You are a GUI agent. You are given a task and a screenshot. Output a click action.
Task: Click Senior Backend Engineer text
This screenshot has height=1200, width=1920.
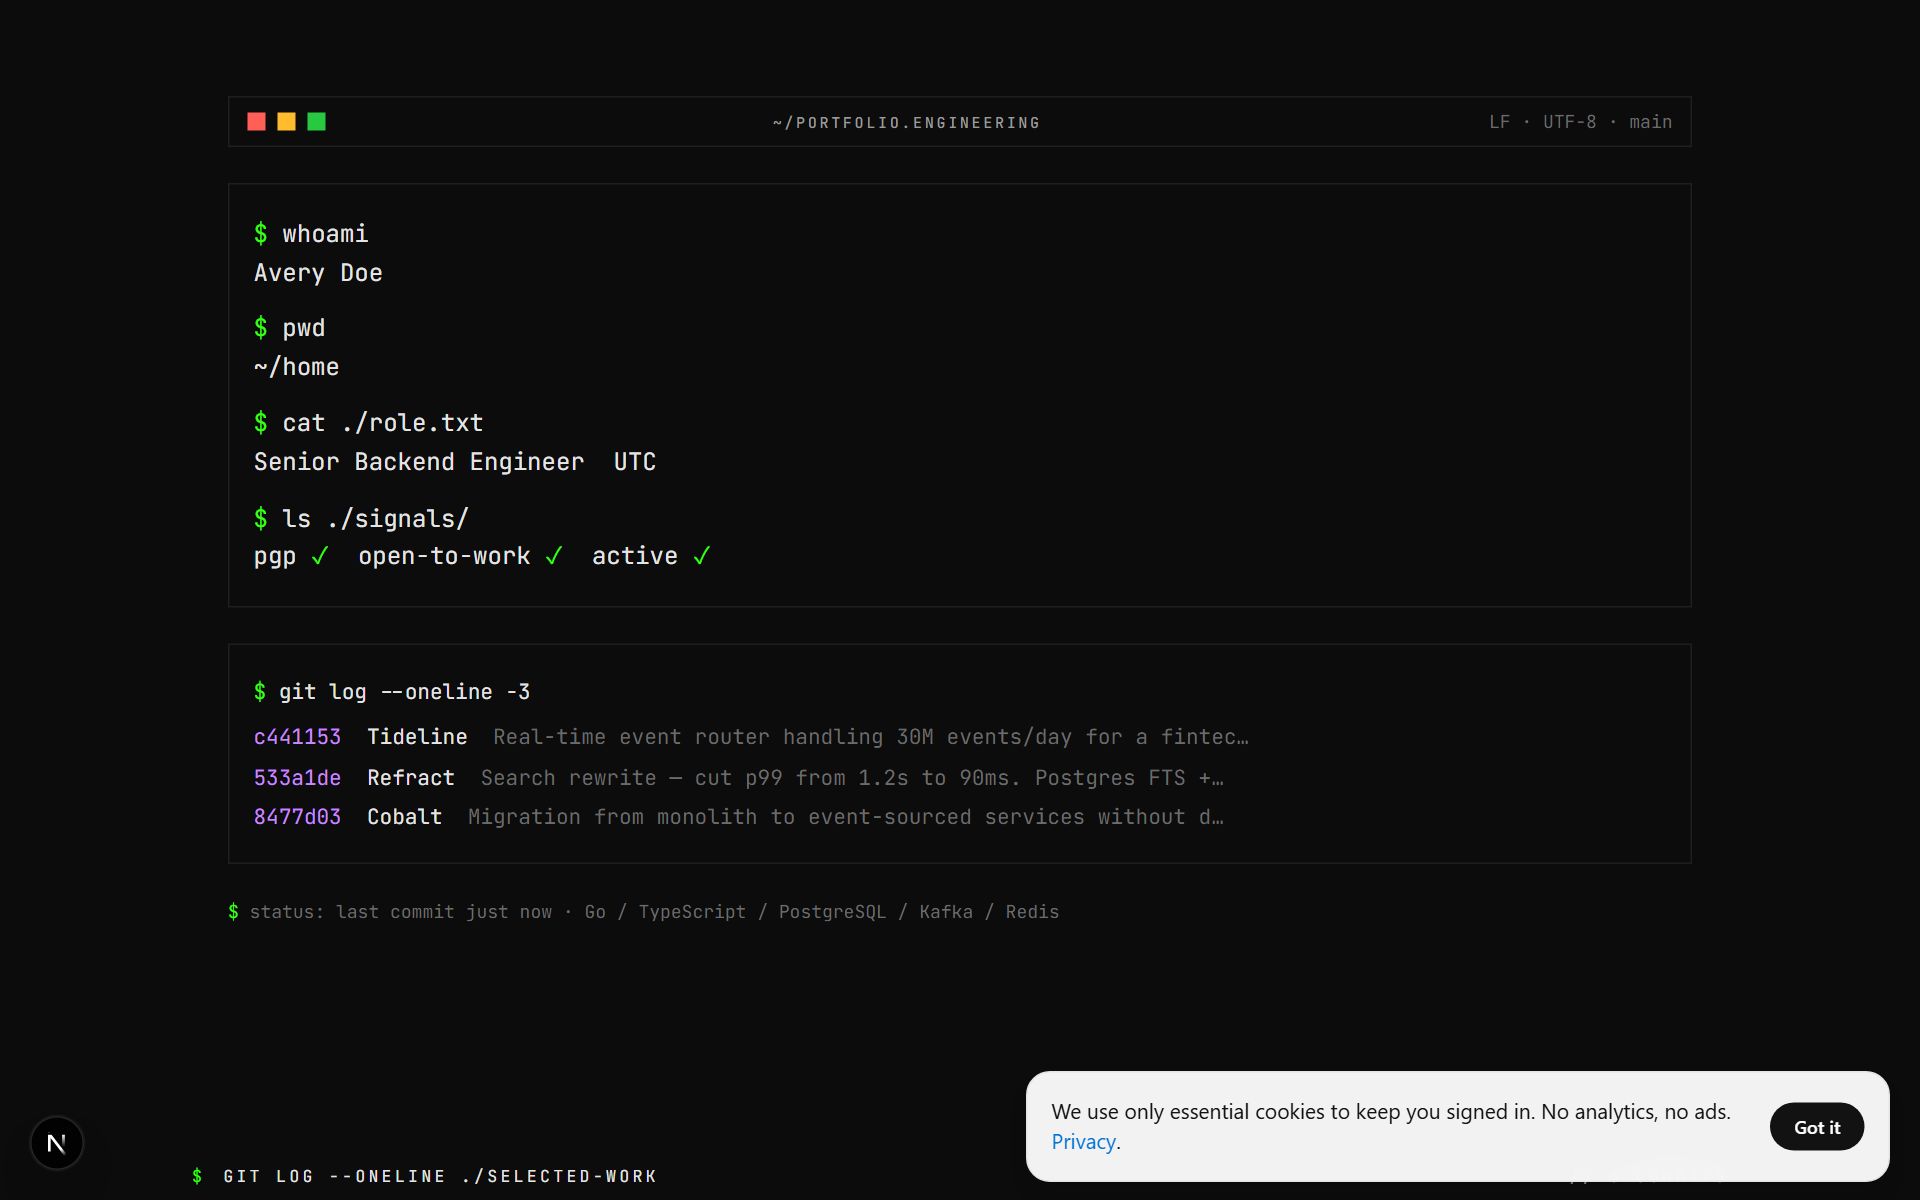[419, 462]
